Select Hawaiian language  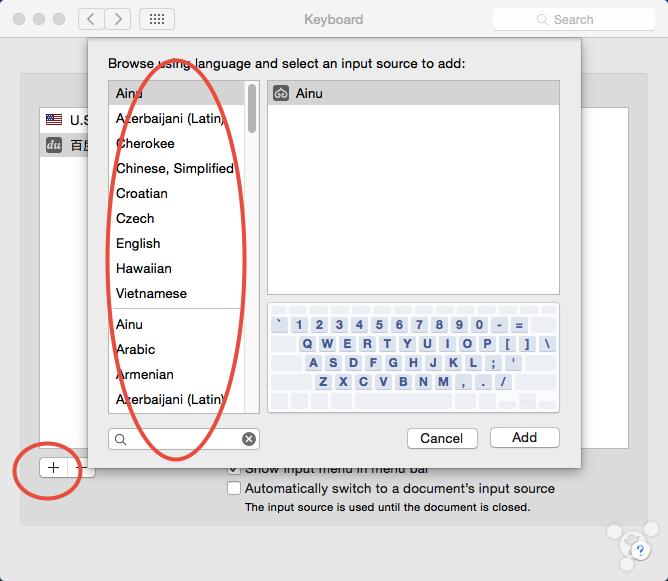tap(177, 268)
